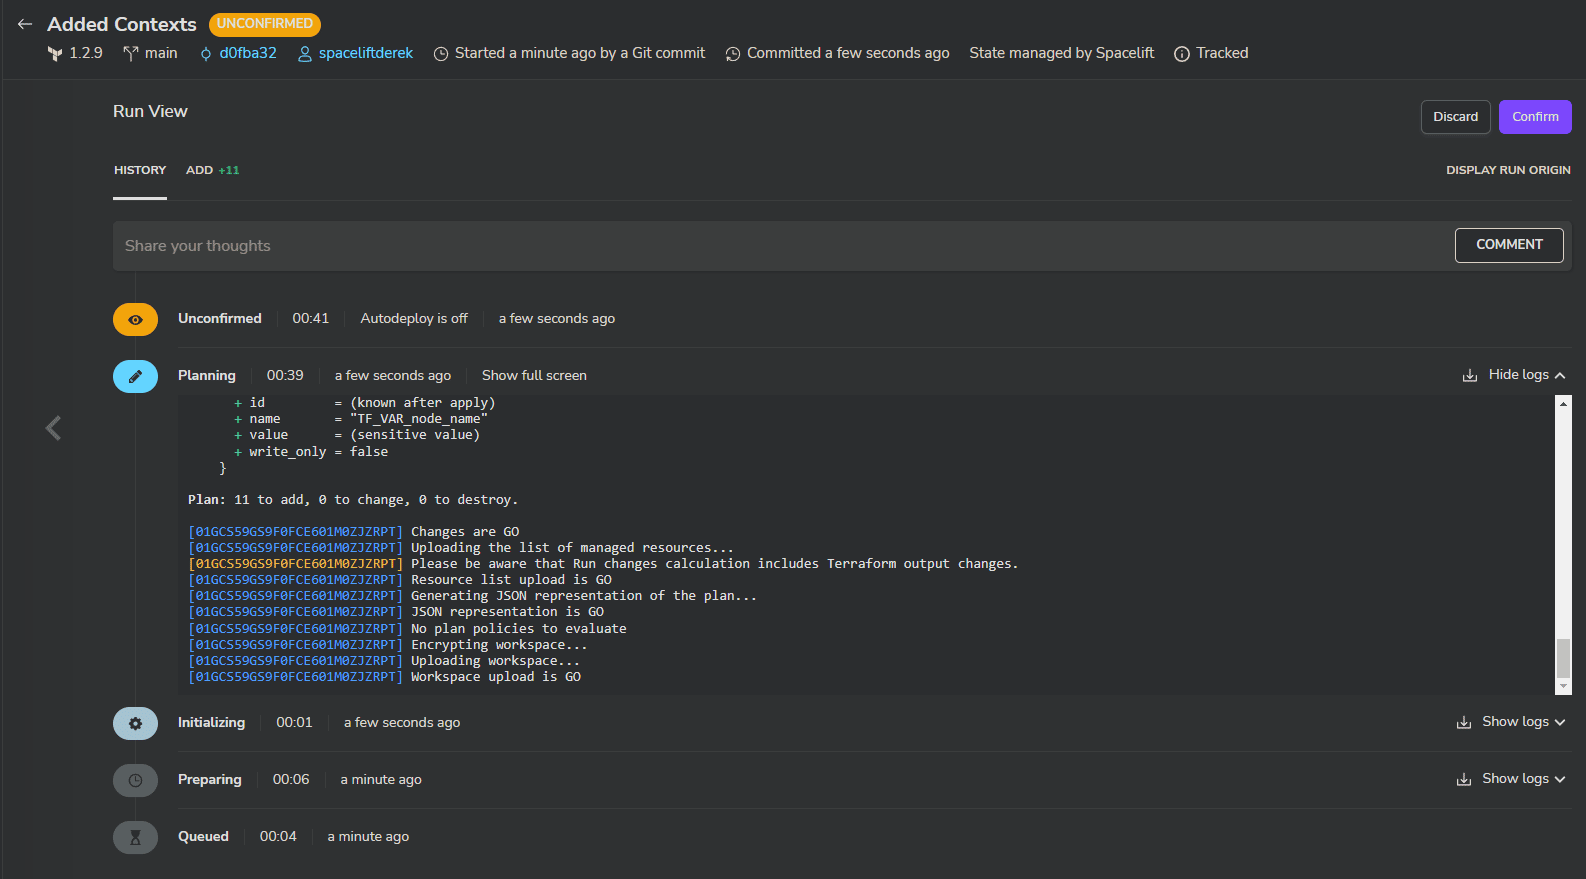Click the Preparing clock status icon
Screen dimensions: 1586x879
click(135, 781)
